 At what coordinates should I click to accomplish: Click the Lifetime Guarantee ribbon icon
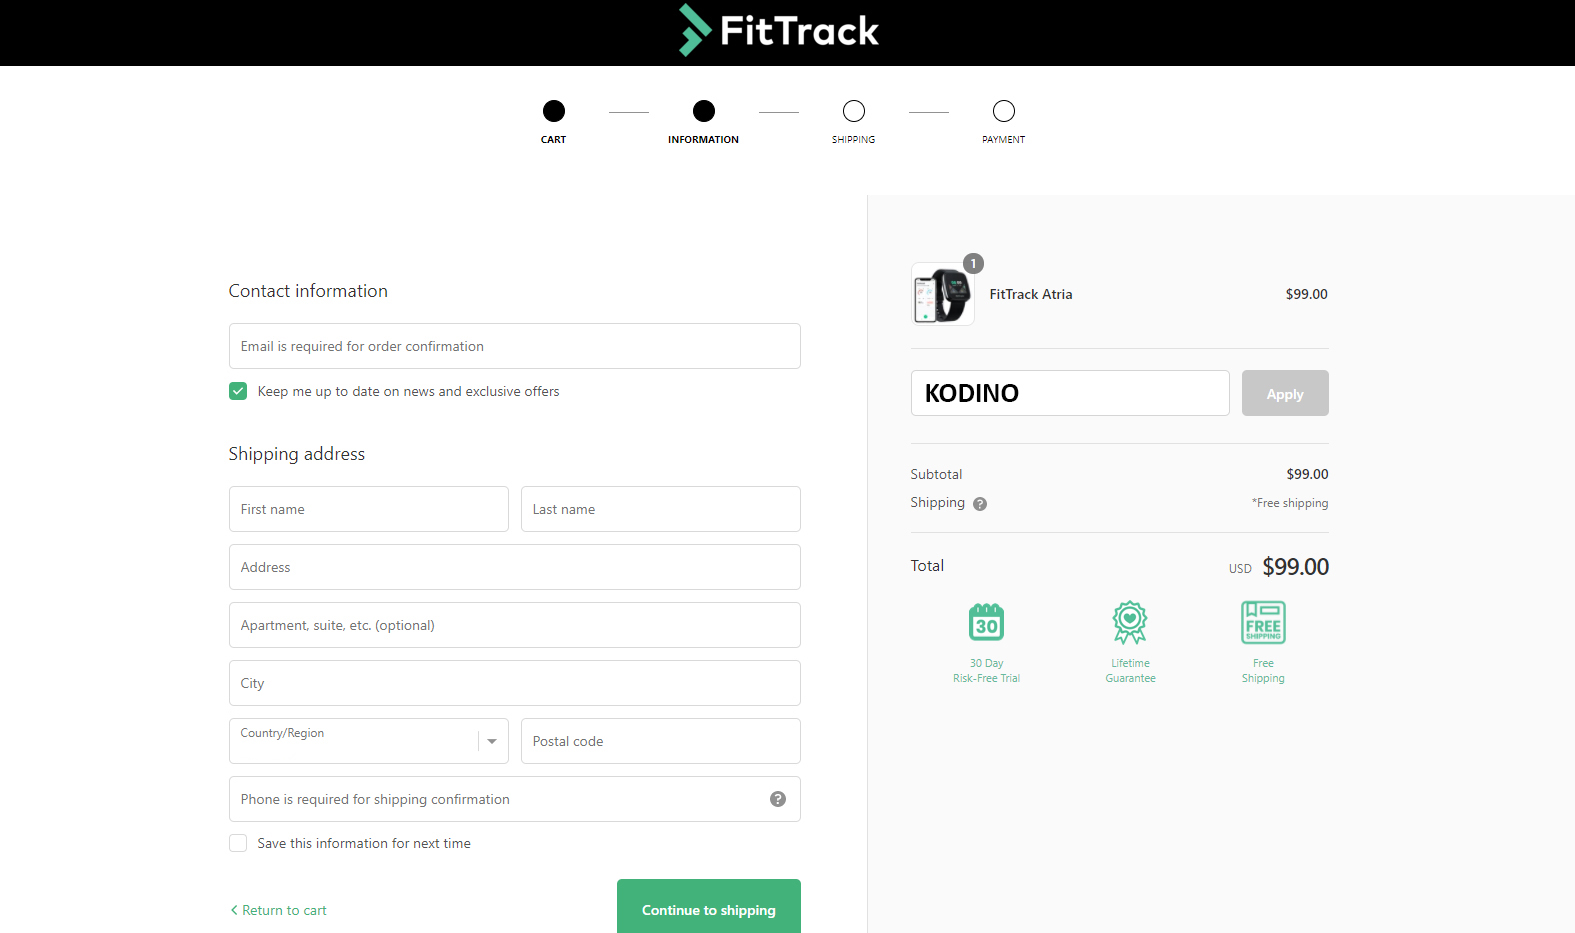1130,622
